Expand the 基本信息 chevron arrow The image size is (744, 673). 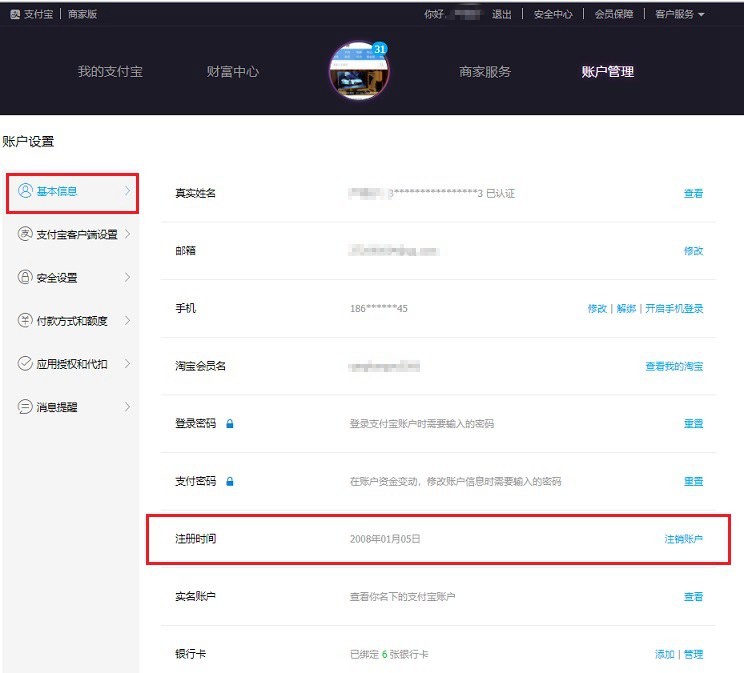(127, 191)
